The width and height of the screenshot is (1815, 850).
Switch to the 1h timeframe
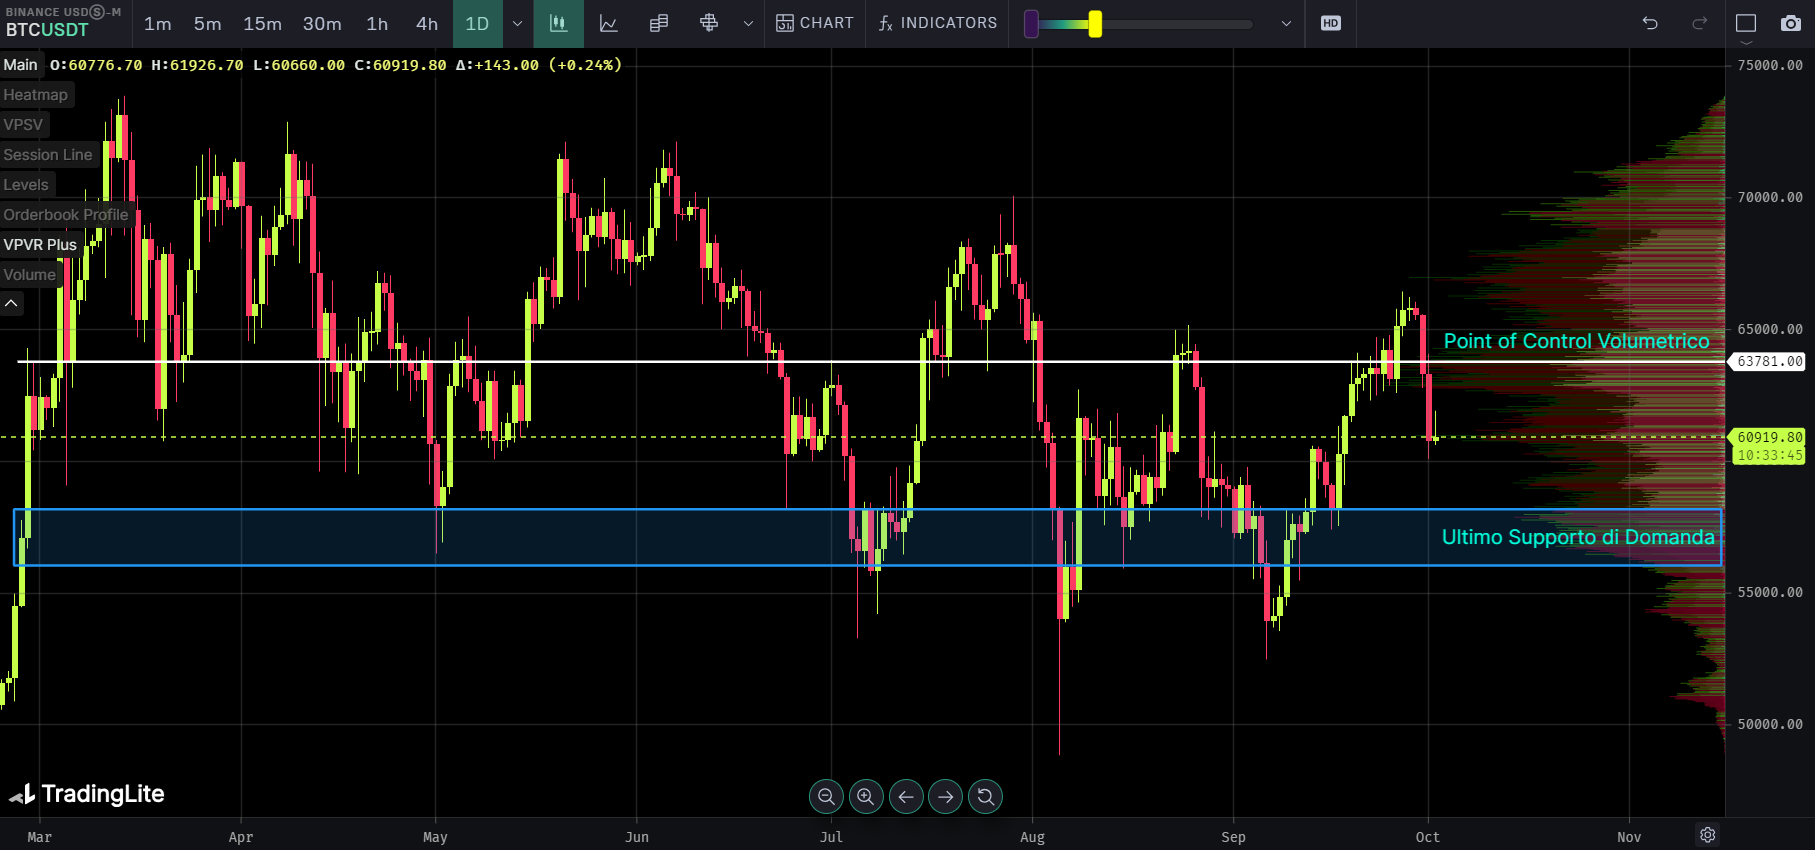pos(377,23)
